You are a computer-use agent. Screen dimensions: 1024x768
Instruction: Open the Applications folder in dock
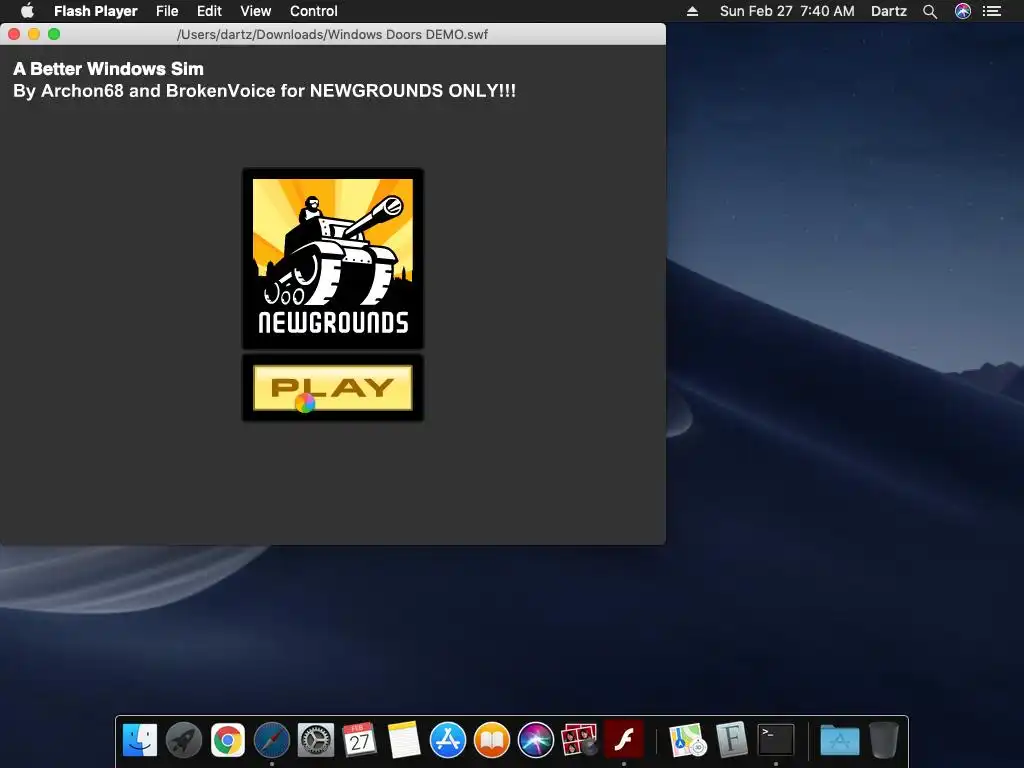tap(839, 740)
